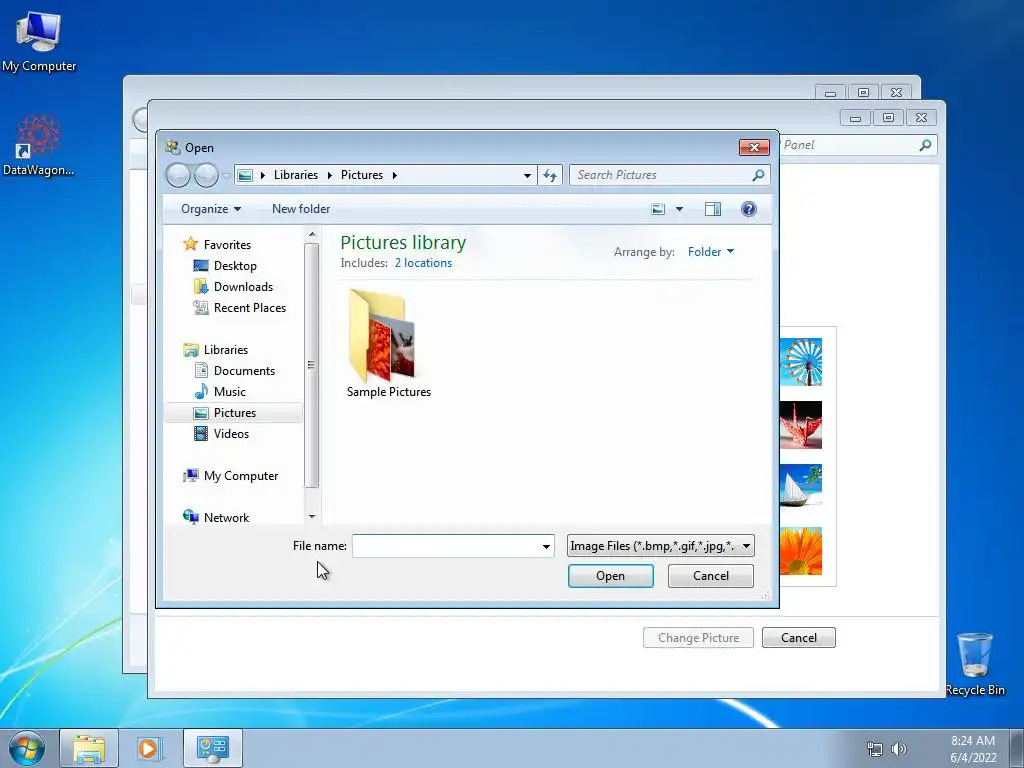Click the Show desktop strip on taskbar
This screenshot has width=1024, height=768.
coord(1017,748)
